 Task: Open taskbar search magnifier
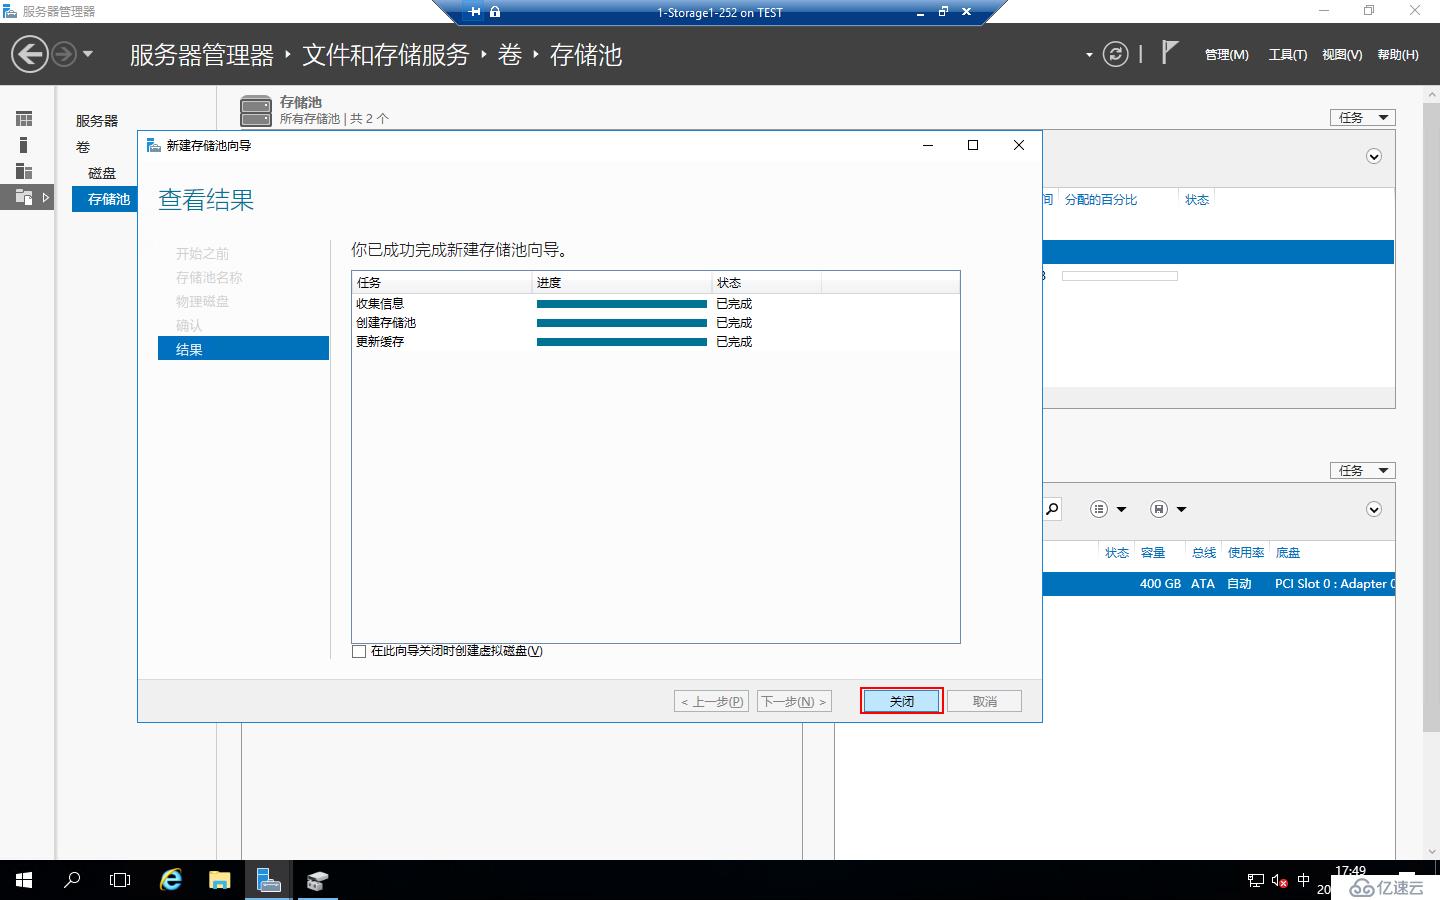tap(72, 880)
